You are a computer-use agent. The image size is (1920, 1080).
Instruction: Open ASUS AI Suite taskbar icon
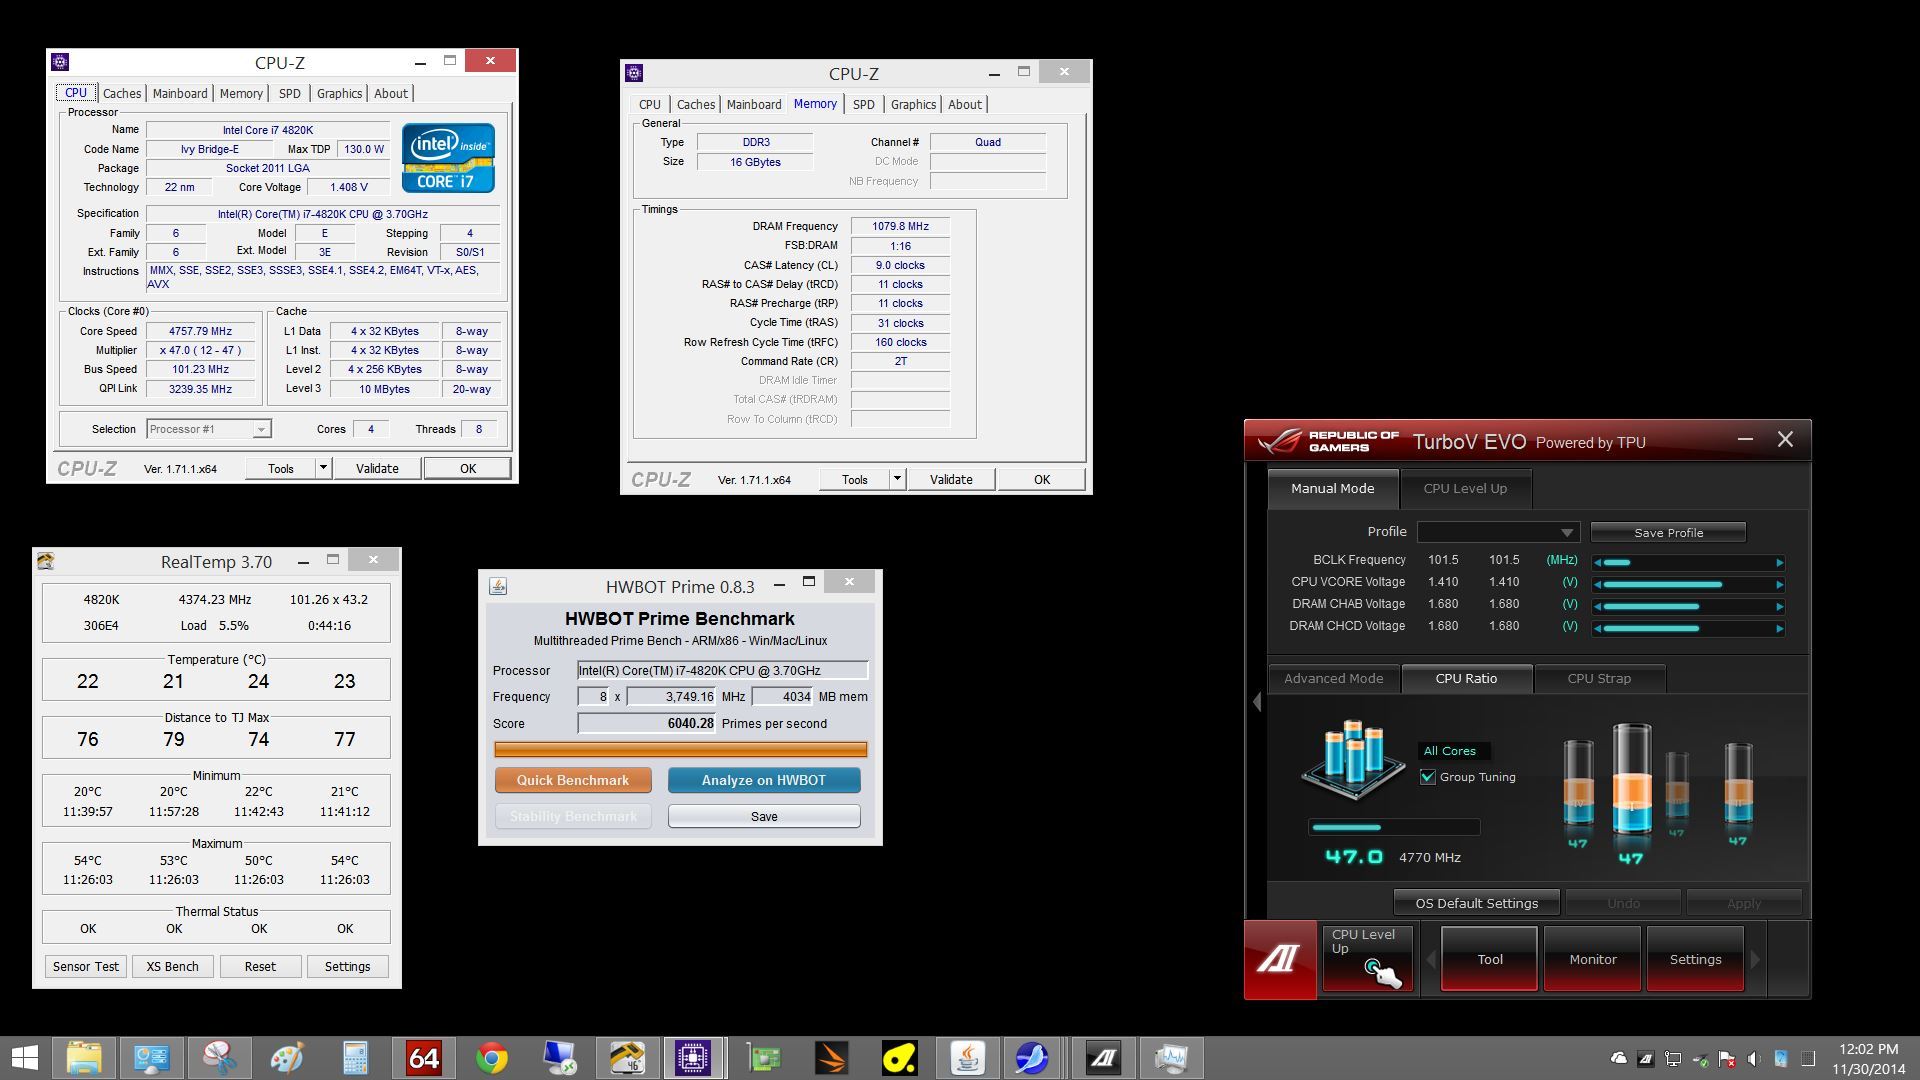click(x=1103, y=1058)
